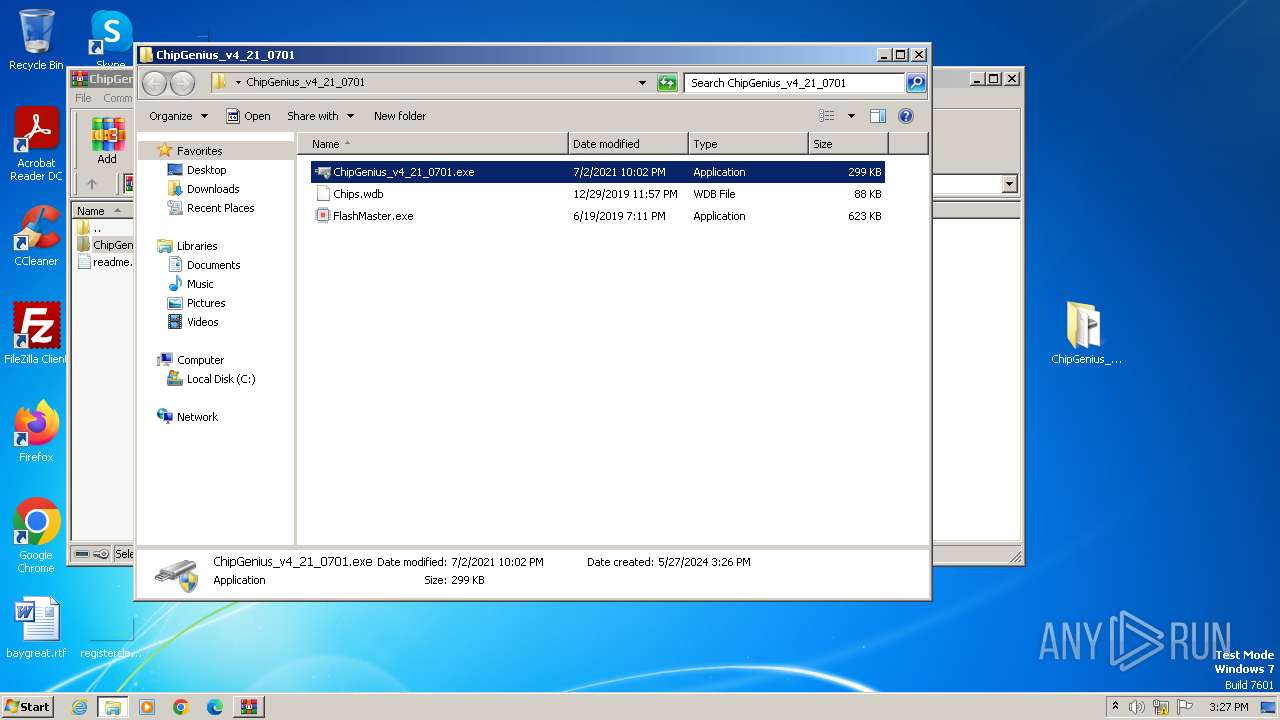Click the Start button
1280x720 pixels.
(27, 707)
